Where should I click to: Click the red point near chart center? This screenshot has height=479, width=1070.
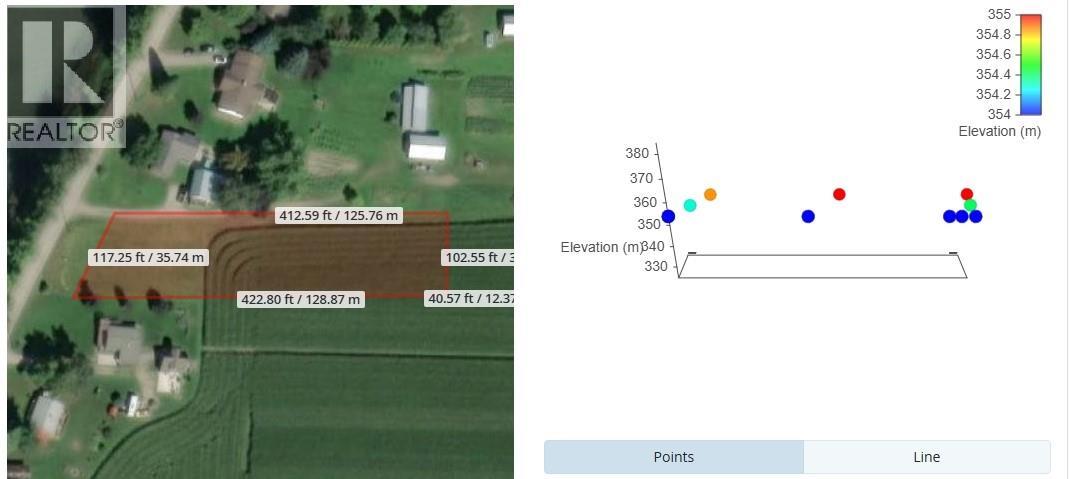click(839, 194)
